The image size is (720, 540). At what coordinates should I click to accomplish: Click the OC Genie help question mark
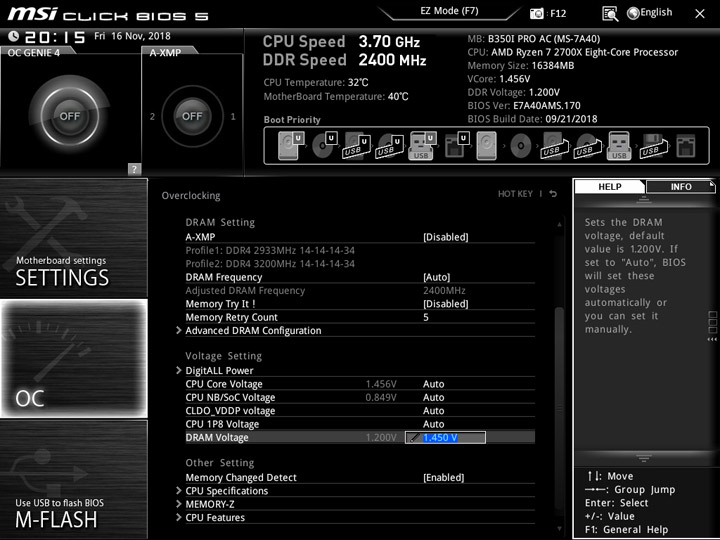pyautogui.click(x=134, y=169)
